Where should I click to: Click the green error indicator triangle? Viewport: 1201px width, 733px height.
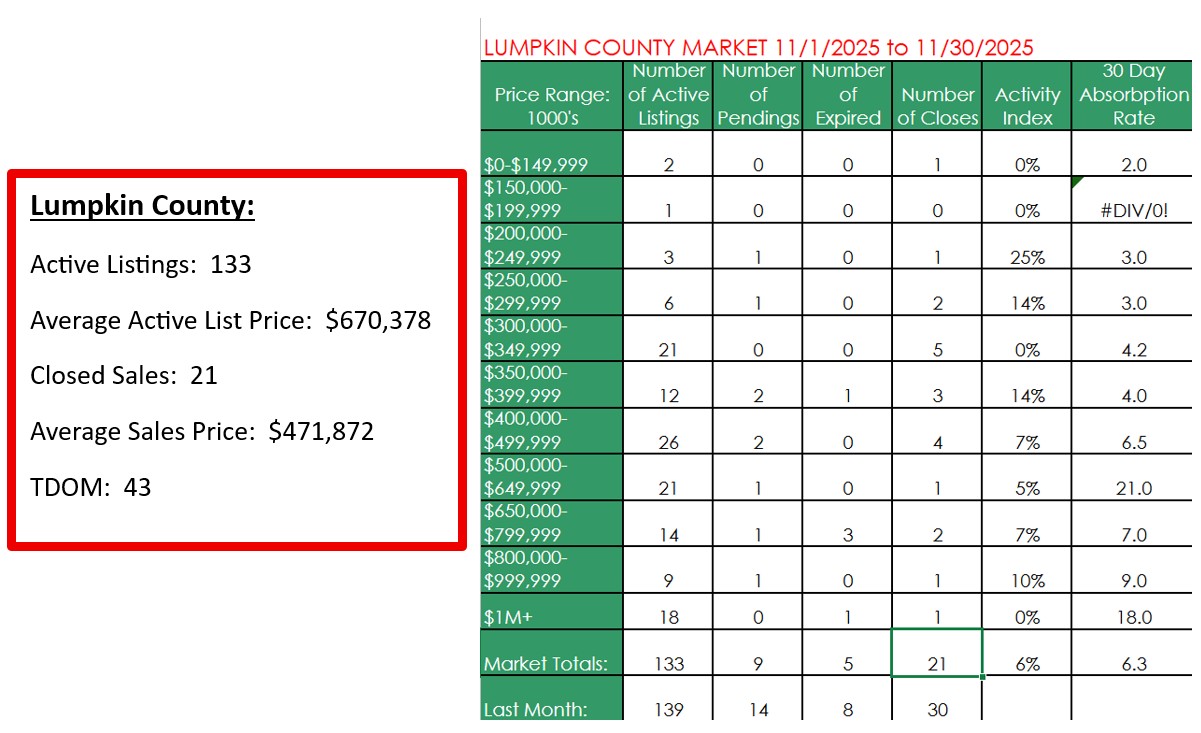point(1078,182)
